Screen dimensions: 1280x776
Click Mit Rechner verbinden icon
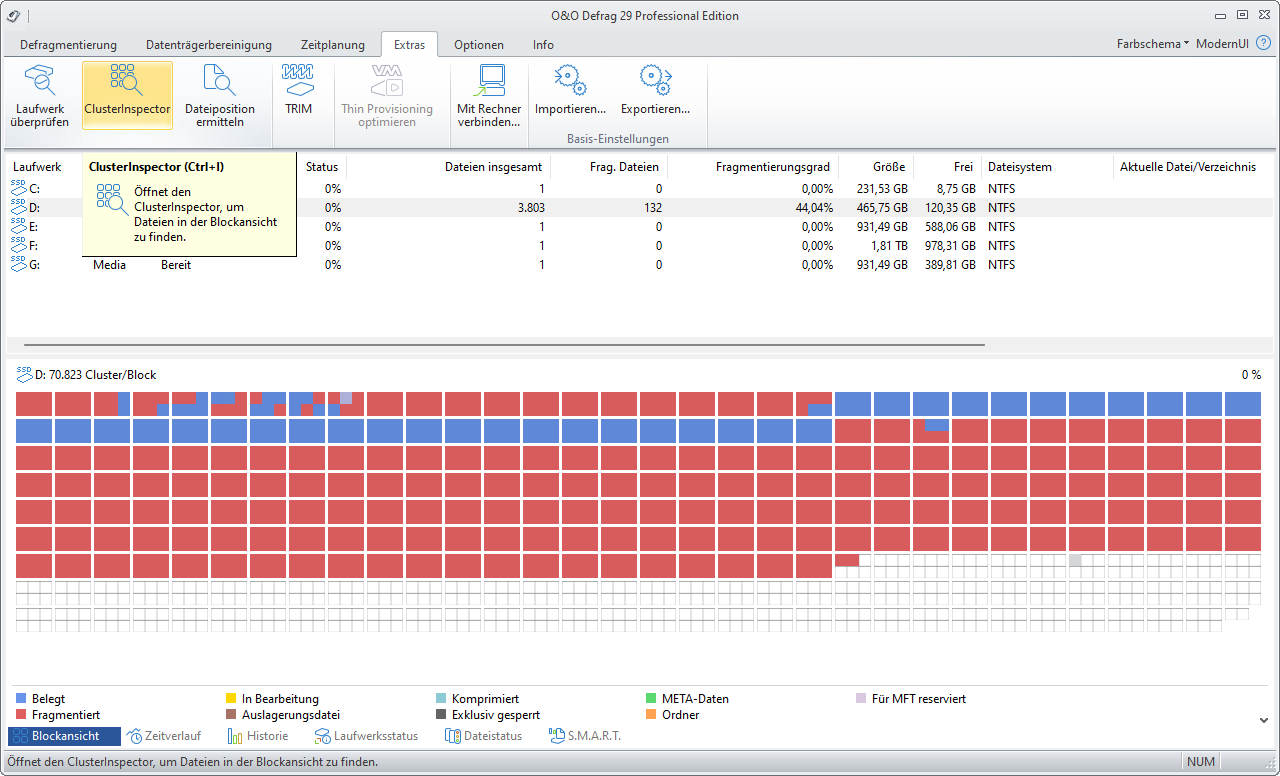[x=489, y=96]
